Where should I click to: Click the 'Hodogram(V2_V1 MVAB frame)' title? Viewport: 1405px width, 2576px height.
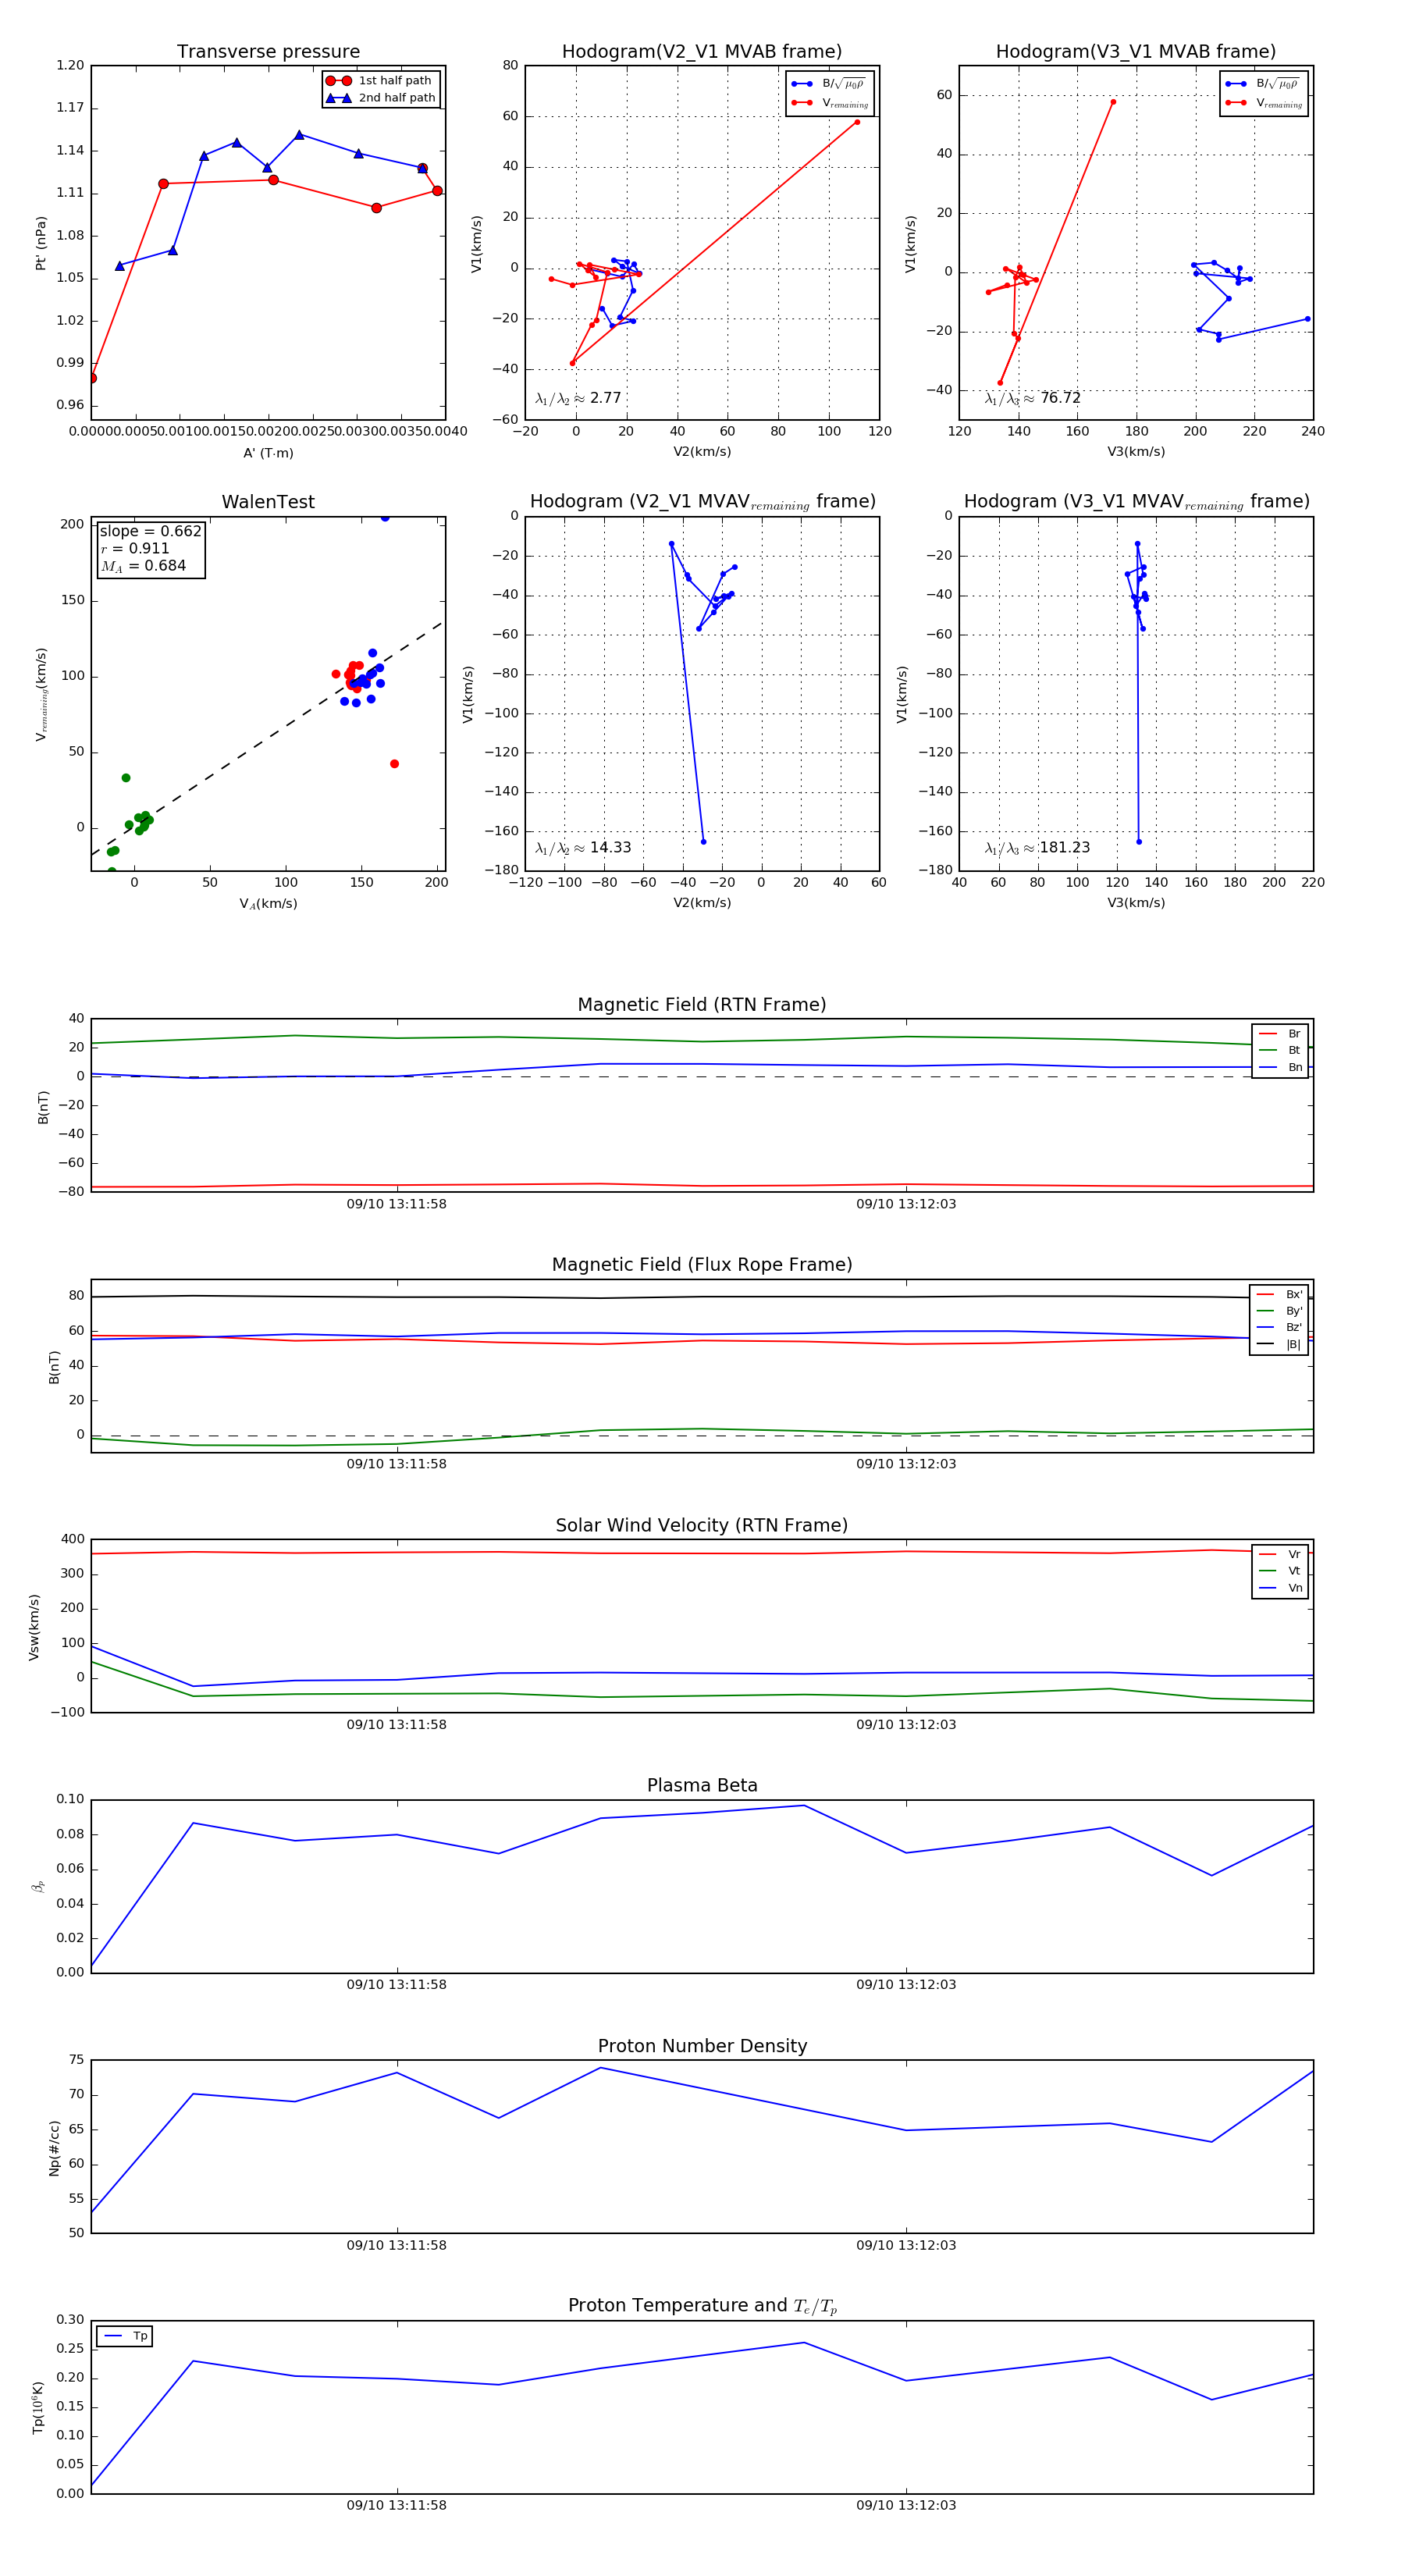point(702,52)
